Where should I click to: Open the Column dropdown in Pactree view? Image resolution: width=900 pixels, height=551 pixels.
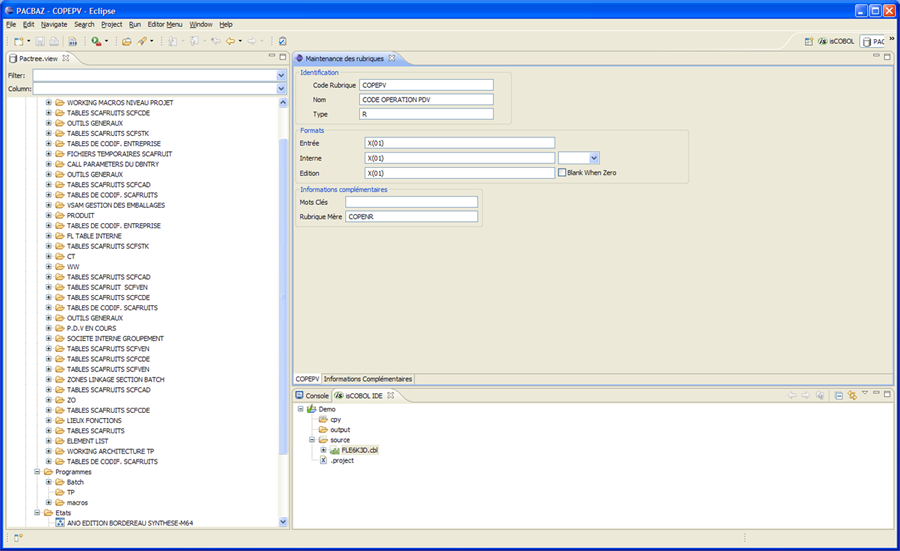pyautogui.click(x=282, y=89)
